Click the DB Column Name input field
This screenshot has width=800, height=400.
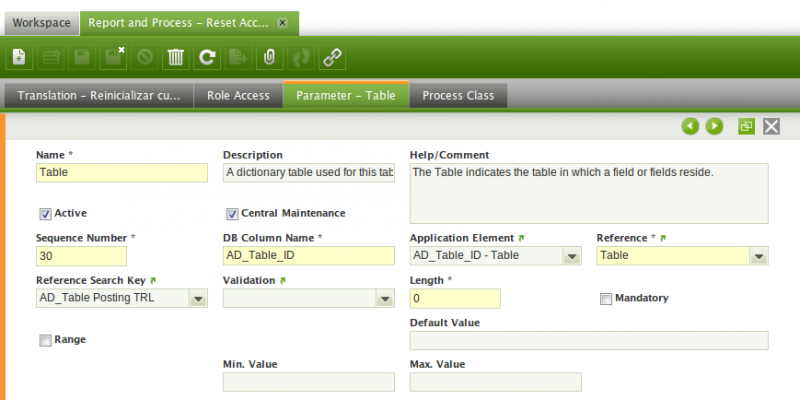coord(308,256)
